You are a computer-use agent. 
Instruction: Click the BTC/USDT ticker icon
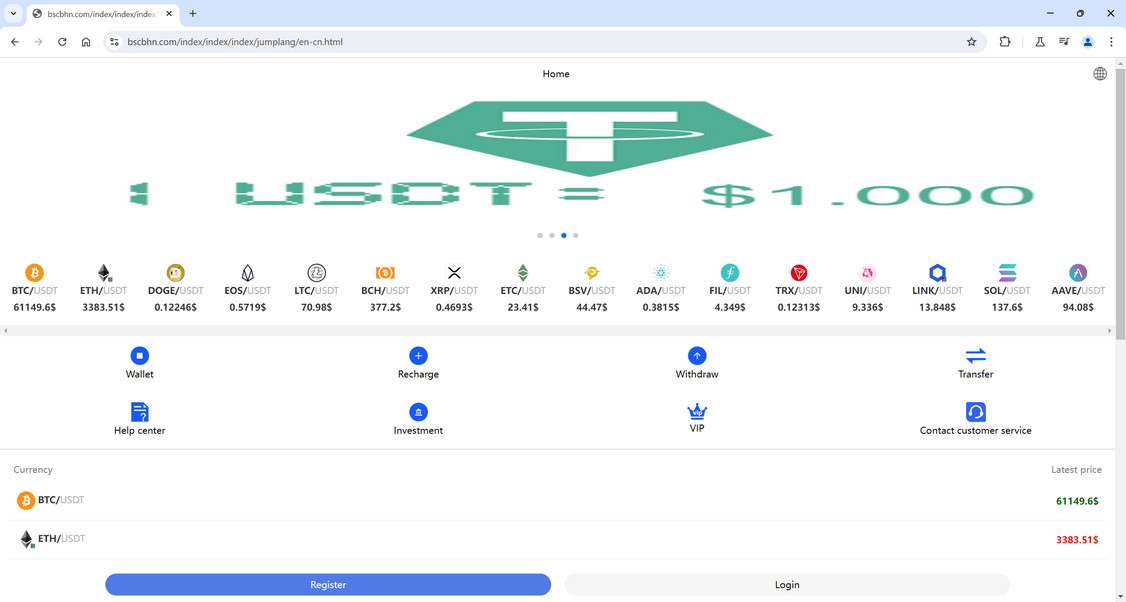(x=33, y=271)
